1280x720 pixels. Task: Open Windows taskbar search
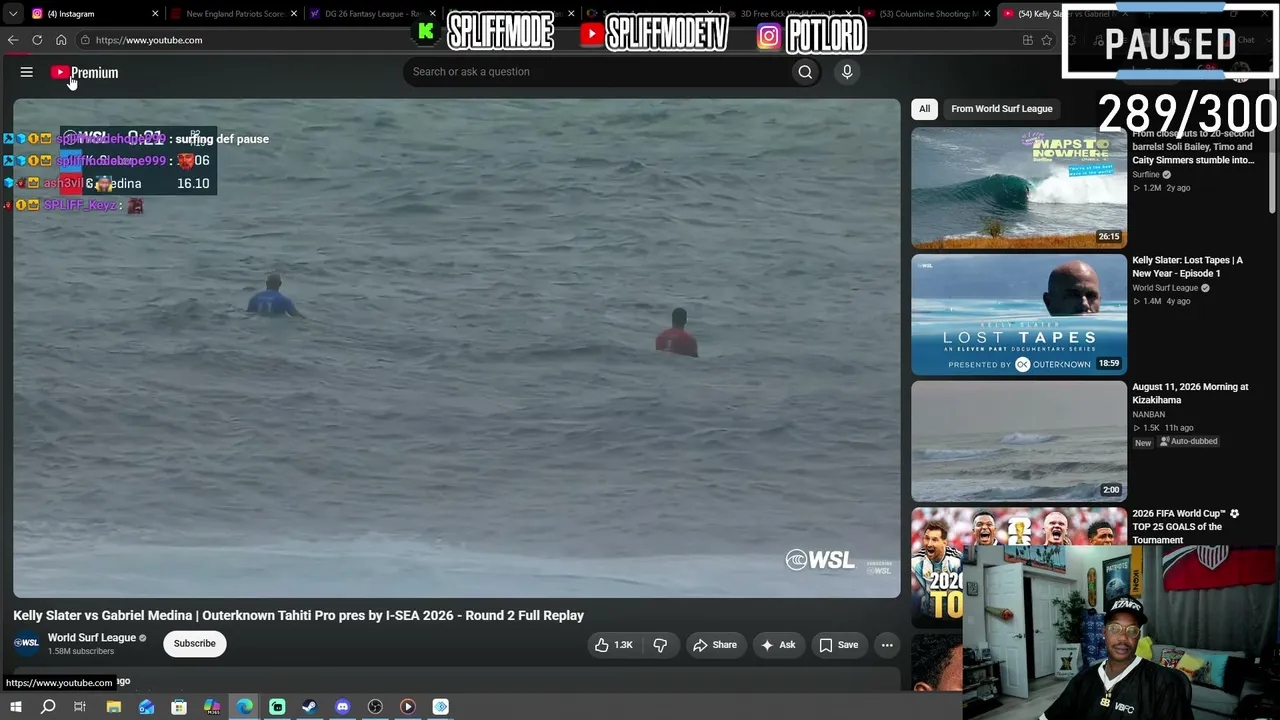[48, 707]
